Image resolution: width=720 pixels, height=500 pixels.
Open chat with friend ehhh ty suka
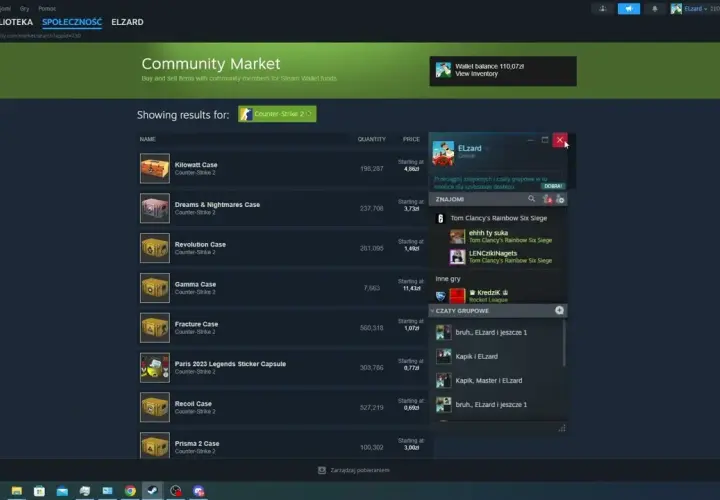[x=501, y=236]
